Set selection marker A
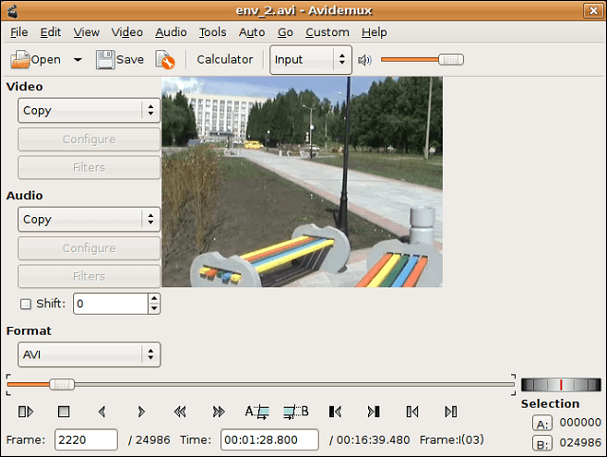 coord(257,411)
